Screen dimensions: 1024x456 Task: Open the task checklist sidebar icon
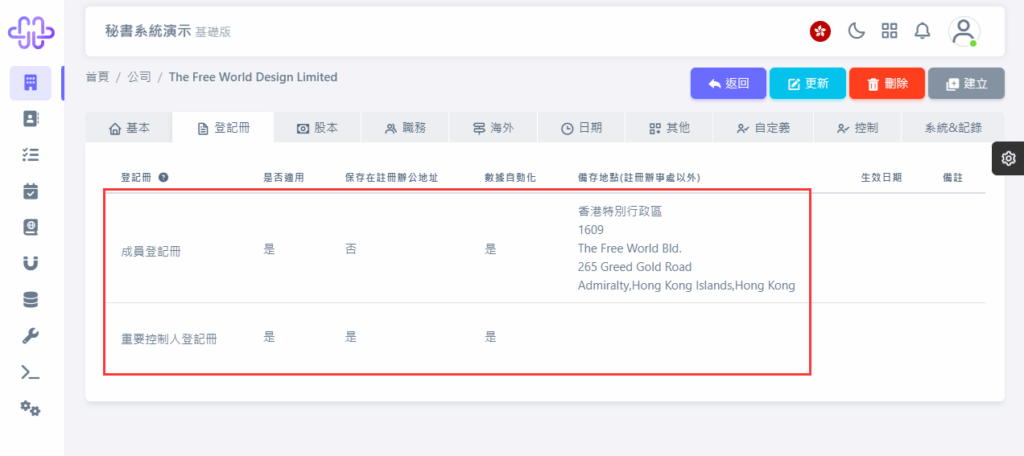(31, 154)
